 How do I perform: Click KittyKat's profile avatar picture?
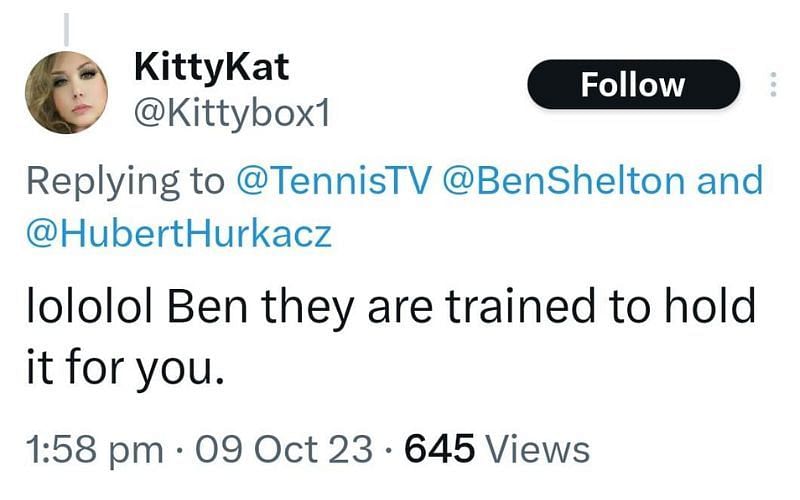66,92
